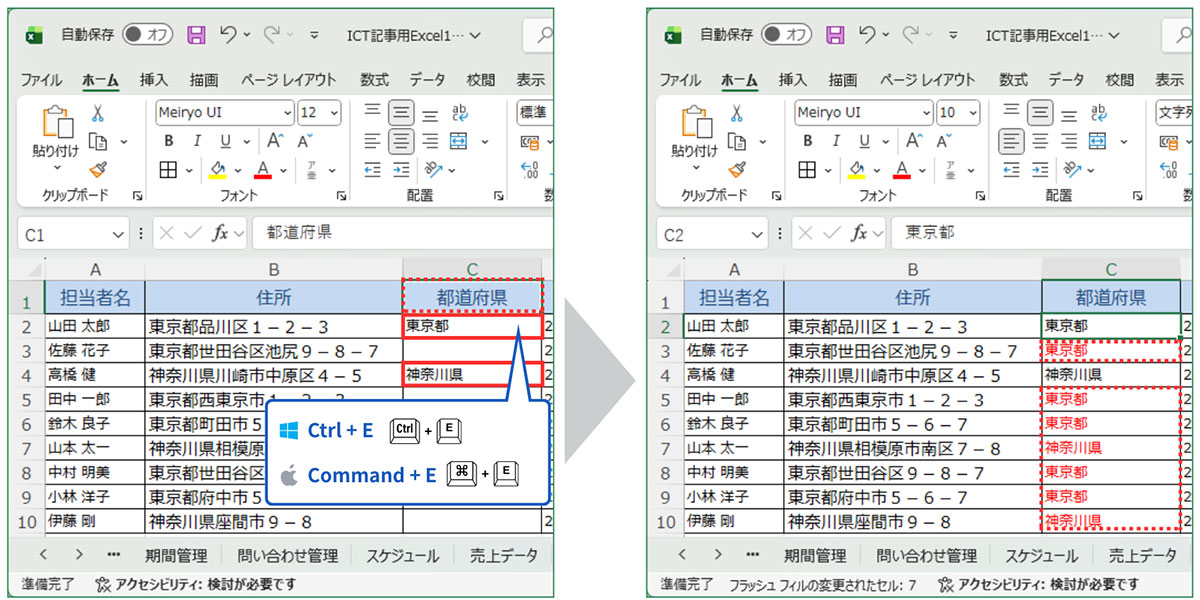Increase the font size using the A^ icon
The height and width of the screenshot is (600, 1200).
(275, 140)
